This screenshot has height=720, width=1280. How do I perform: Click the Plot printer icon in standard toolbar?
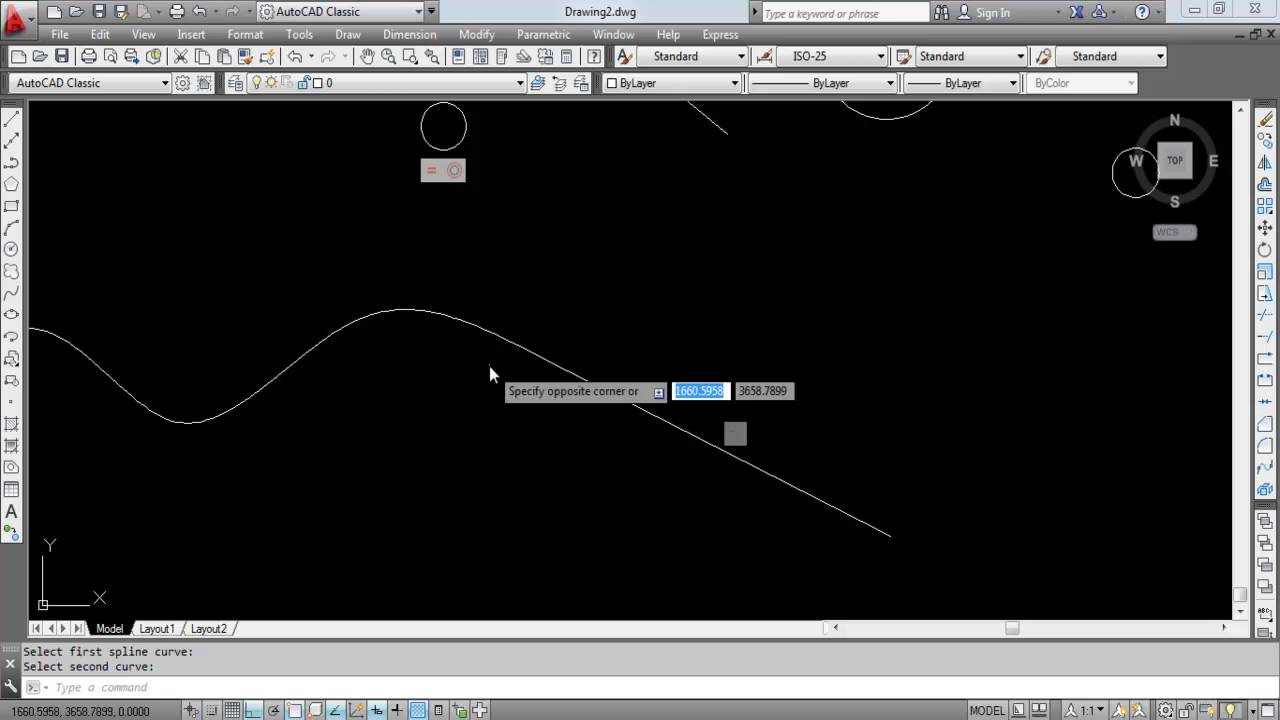[88, 57]
